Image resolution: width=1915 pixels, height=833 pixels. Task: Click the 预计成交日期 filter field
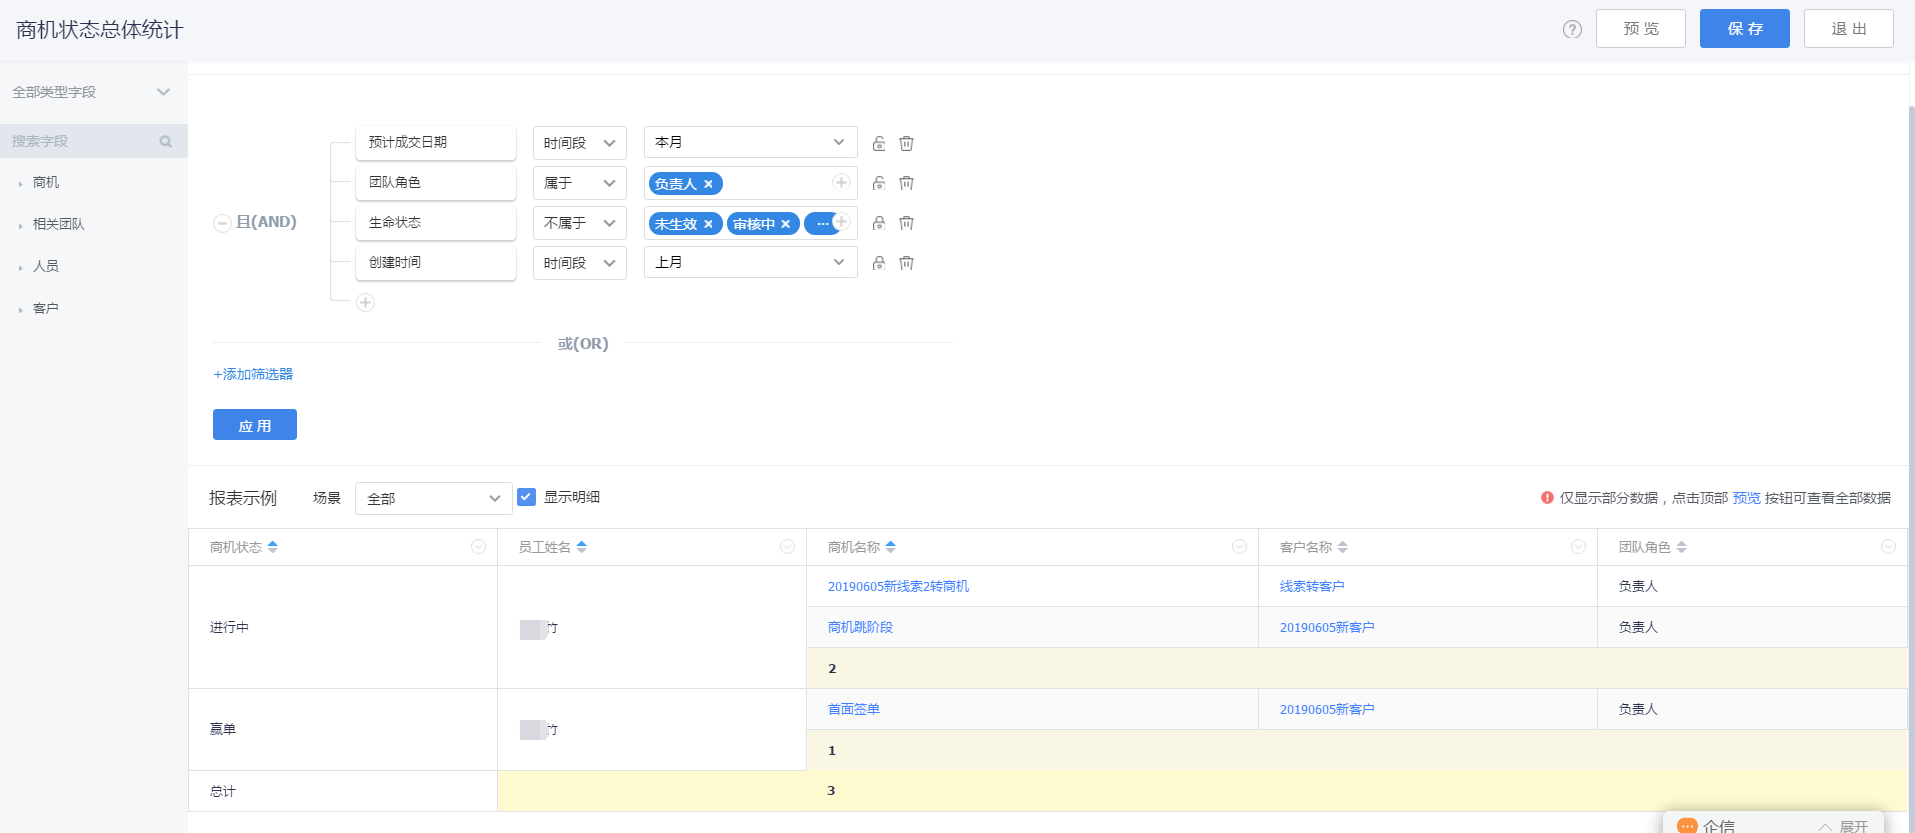point(436,142)
